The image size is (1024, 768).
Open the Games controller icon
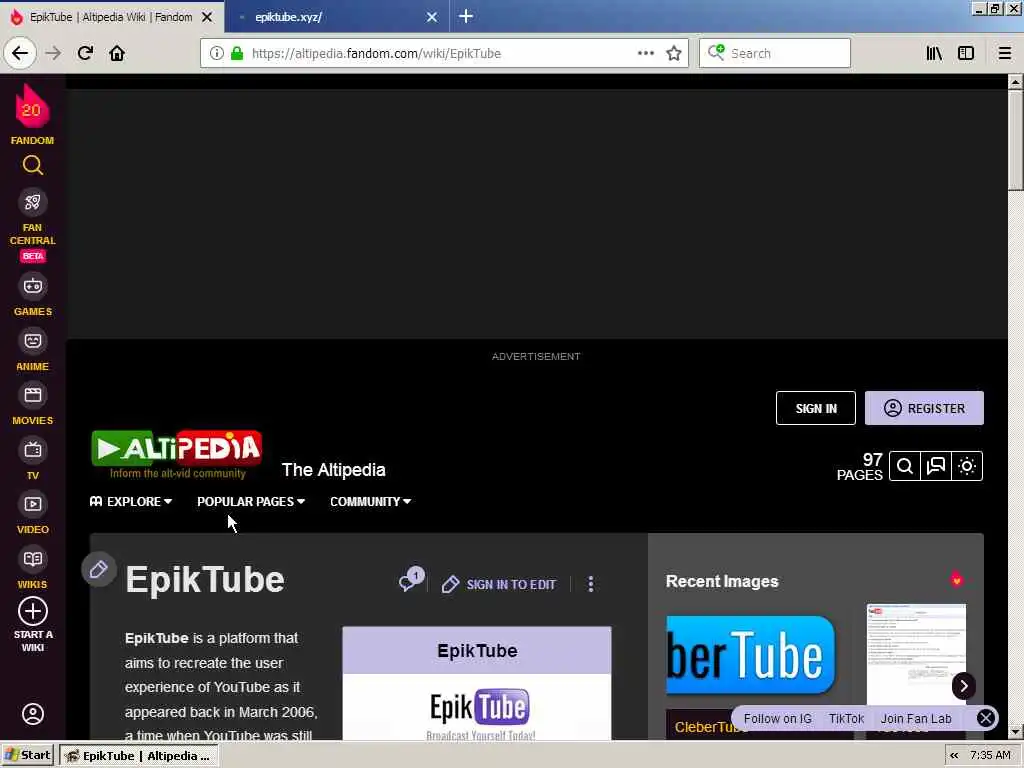tap(33, 286)
